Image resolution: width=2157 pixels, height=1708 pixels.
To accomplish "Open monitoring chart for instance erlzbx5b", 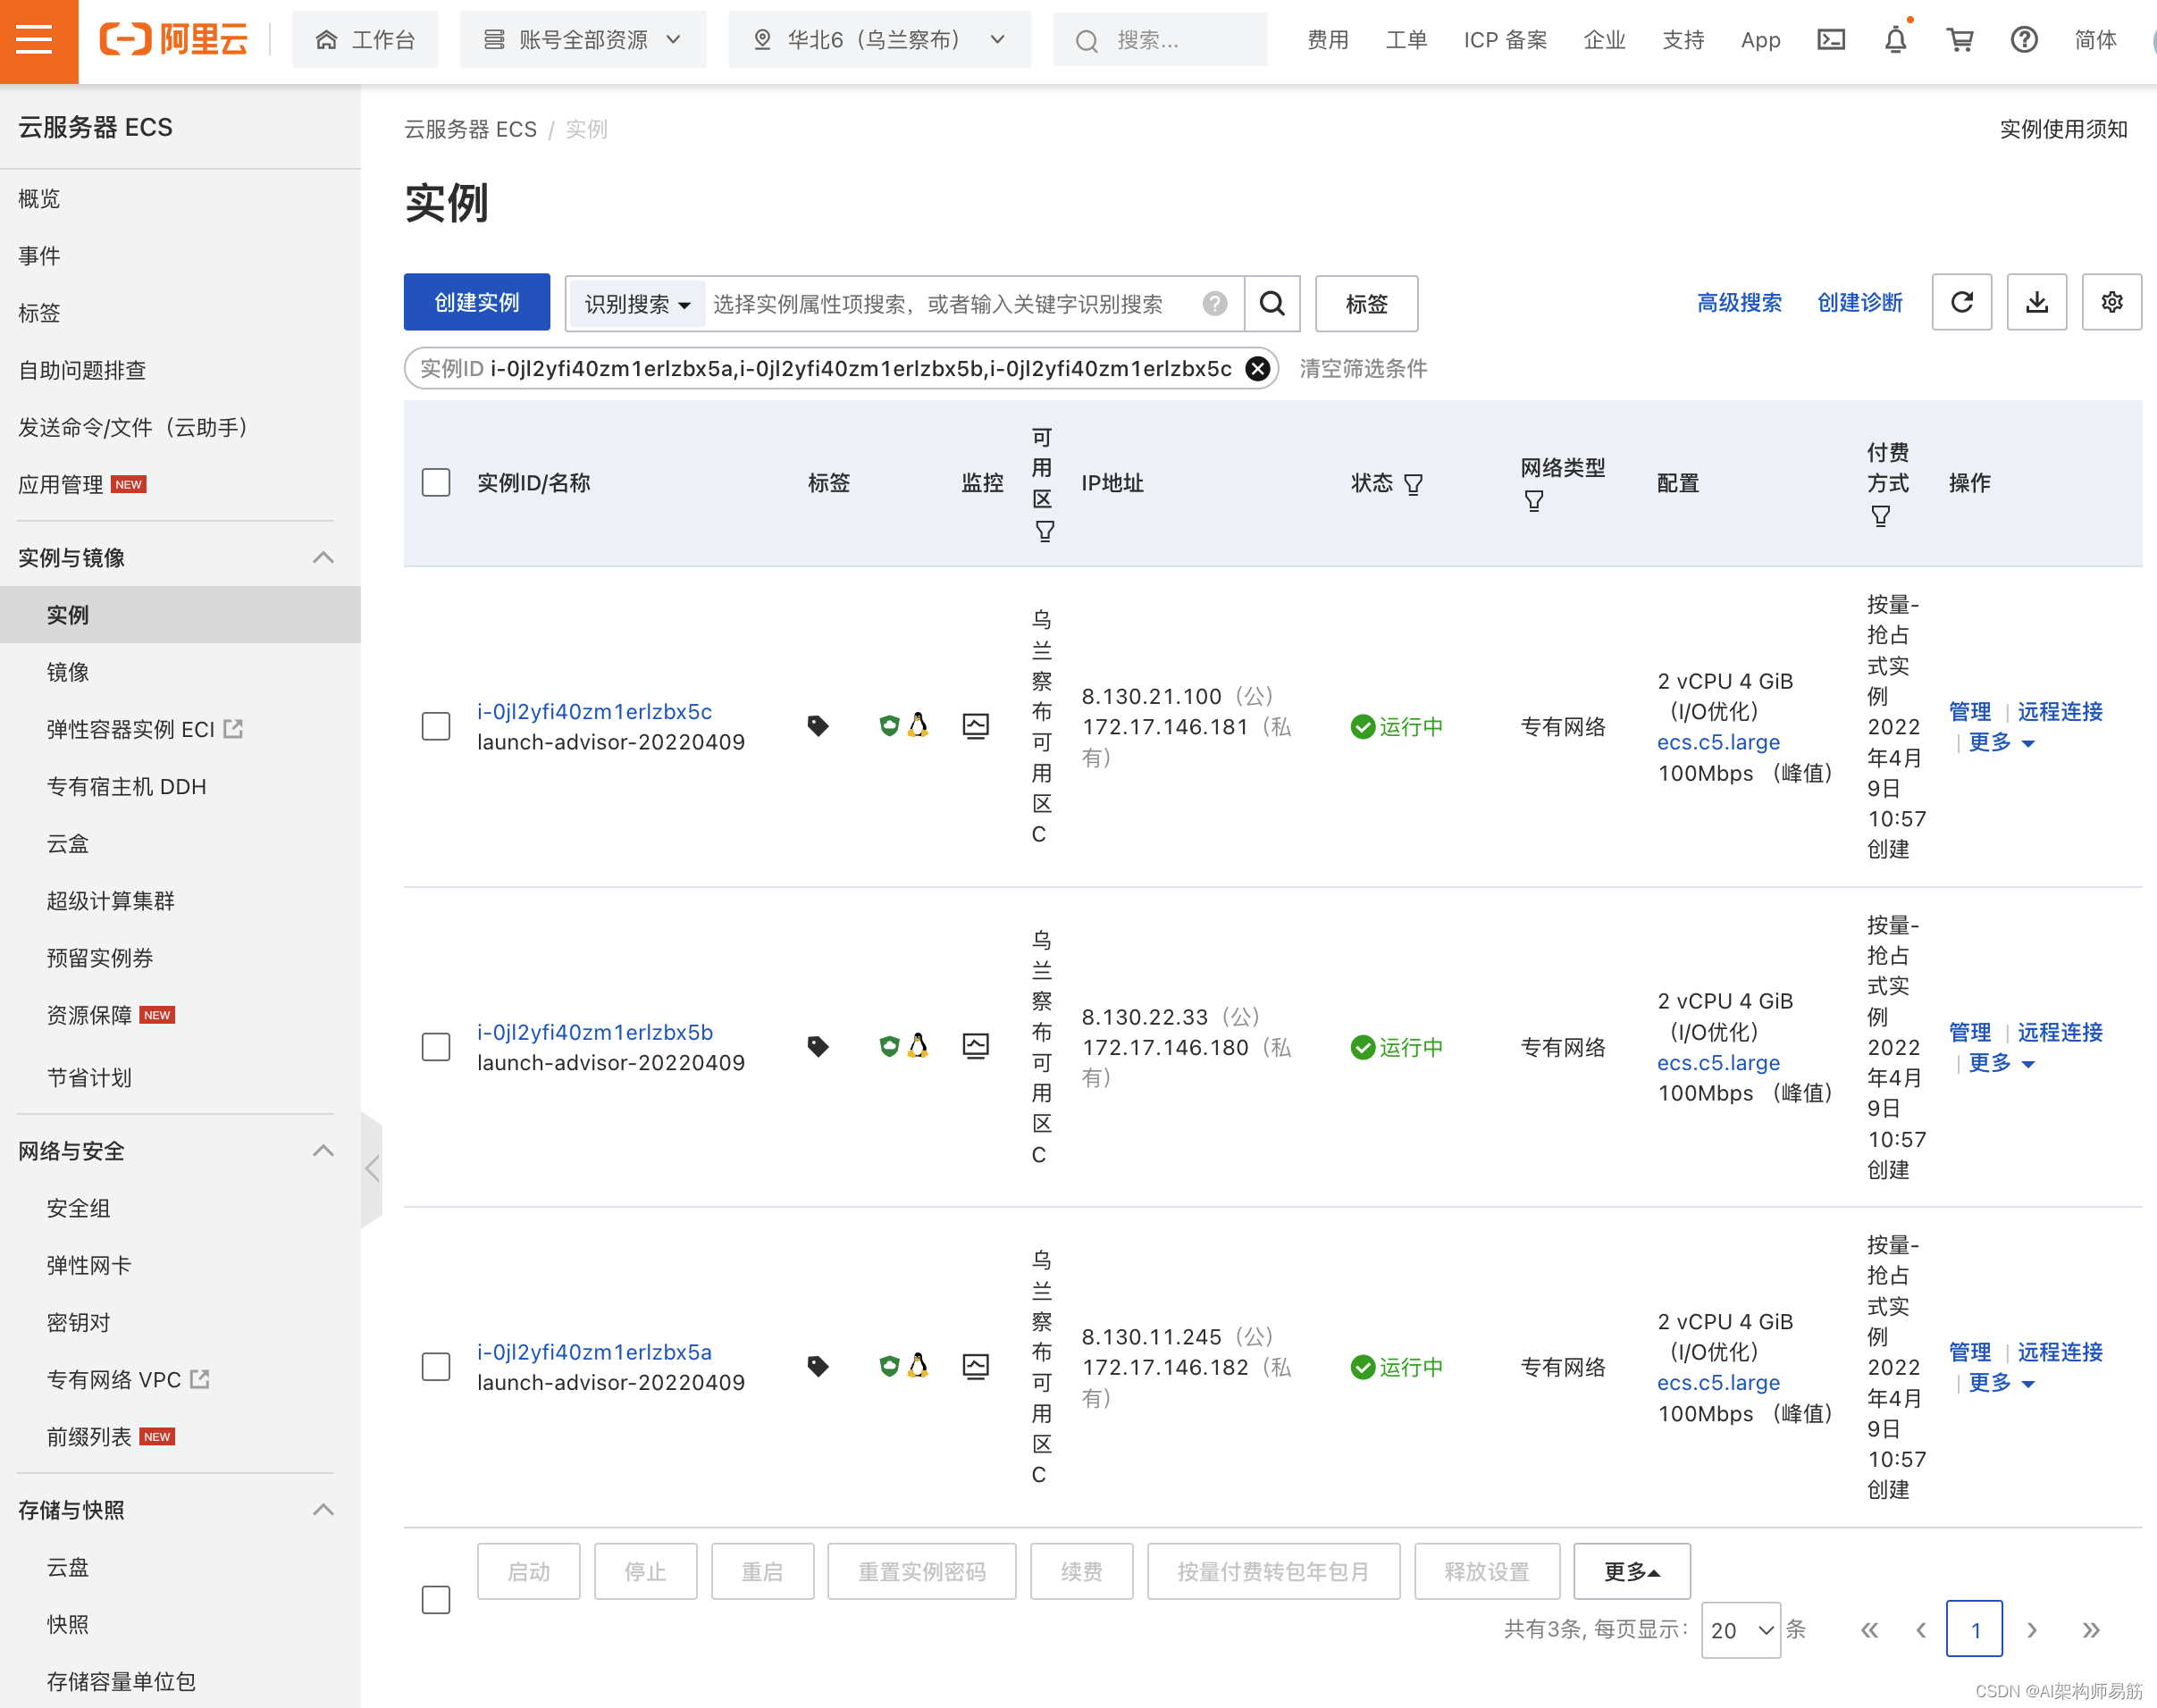I will pyautogui.click(x=975, y=1047).
